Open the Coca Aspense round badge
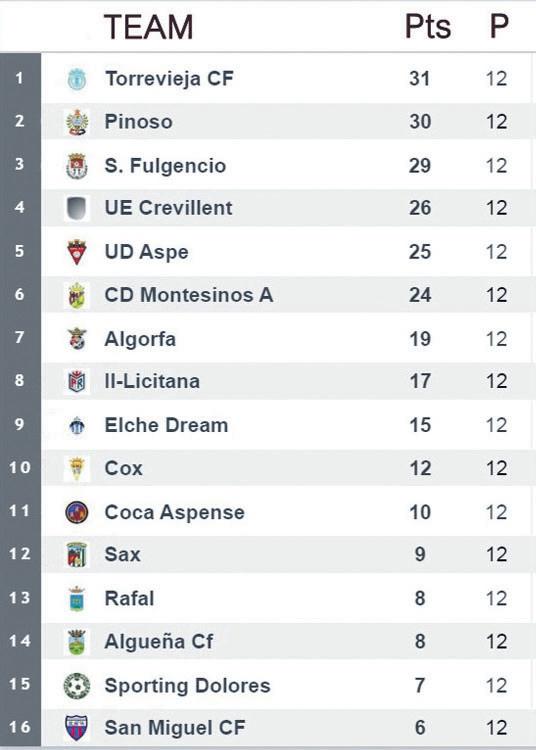The width and height of the screenshot is (536, 750). coord(77,512)
